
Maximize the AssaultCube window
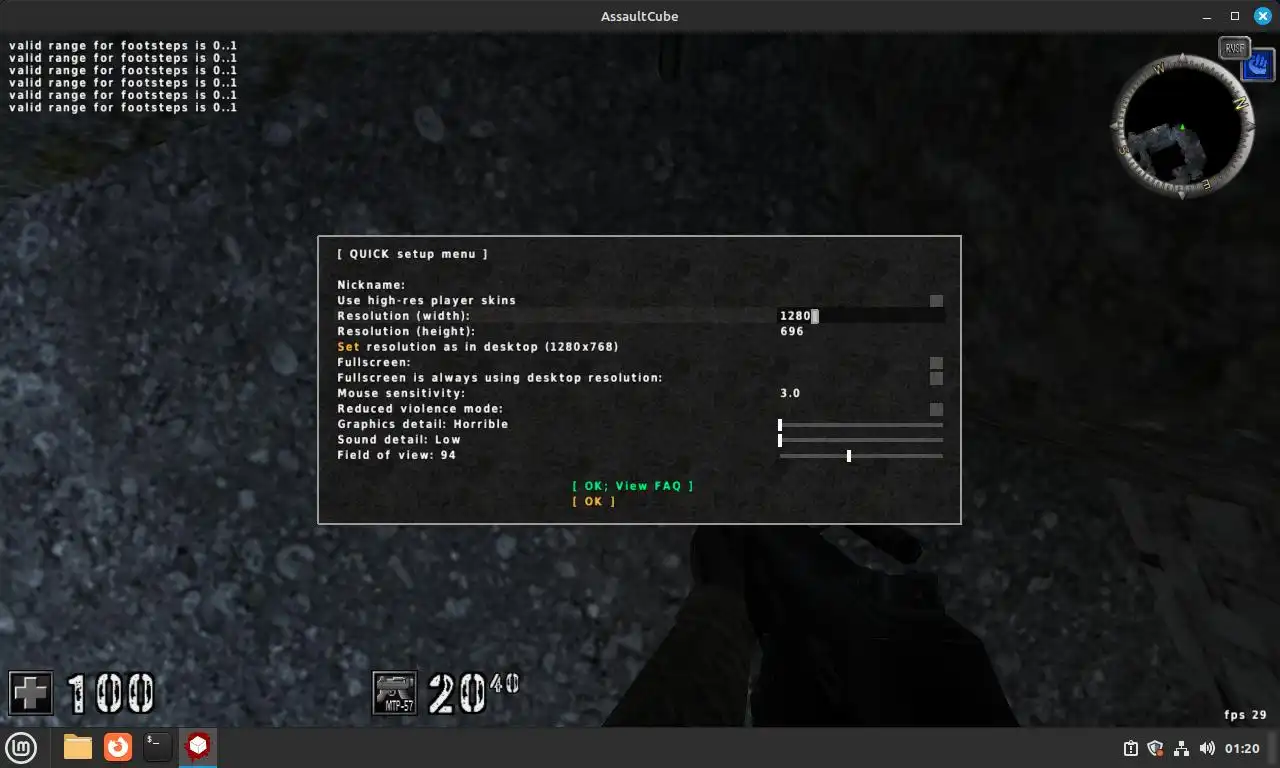coord(1235,16)
